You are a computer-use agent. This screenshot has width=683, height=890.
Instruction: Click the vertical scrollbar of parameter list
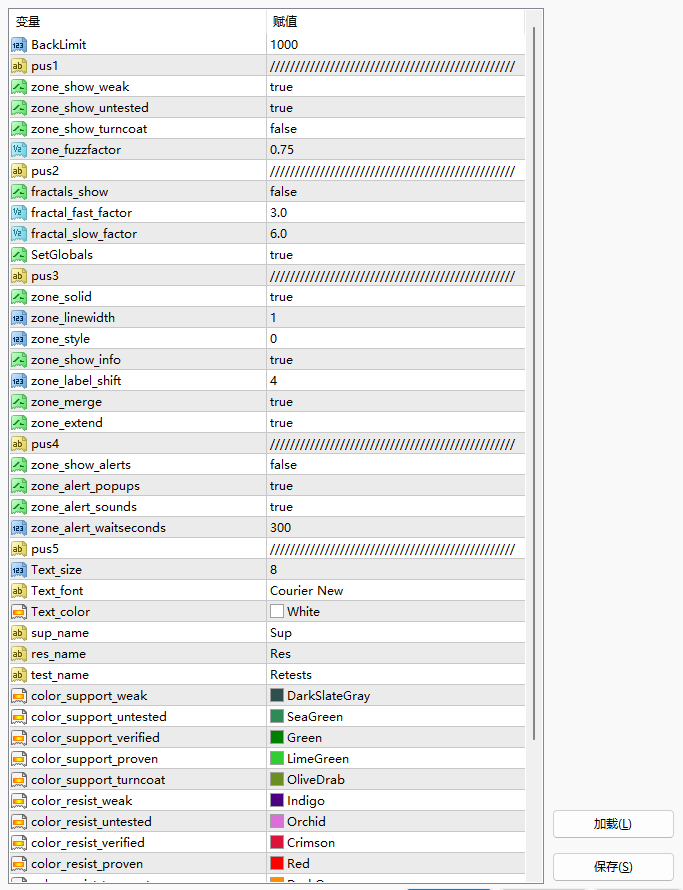[x=534, y=383]
